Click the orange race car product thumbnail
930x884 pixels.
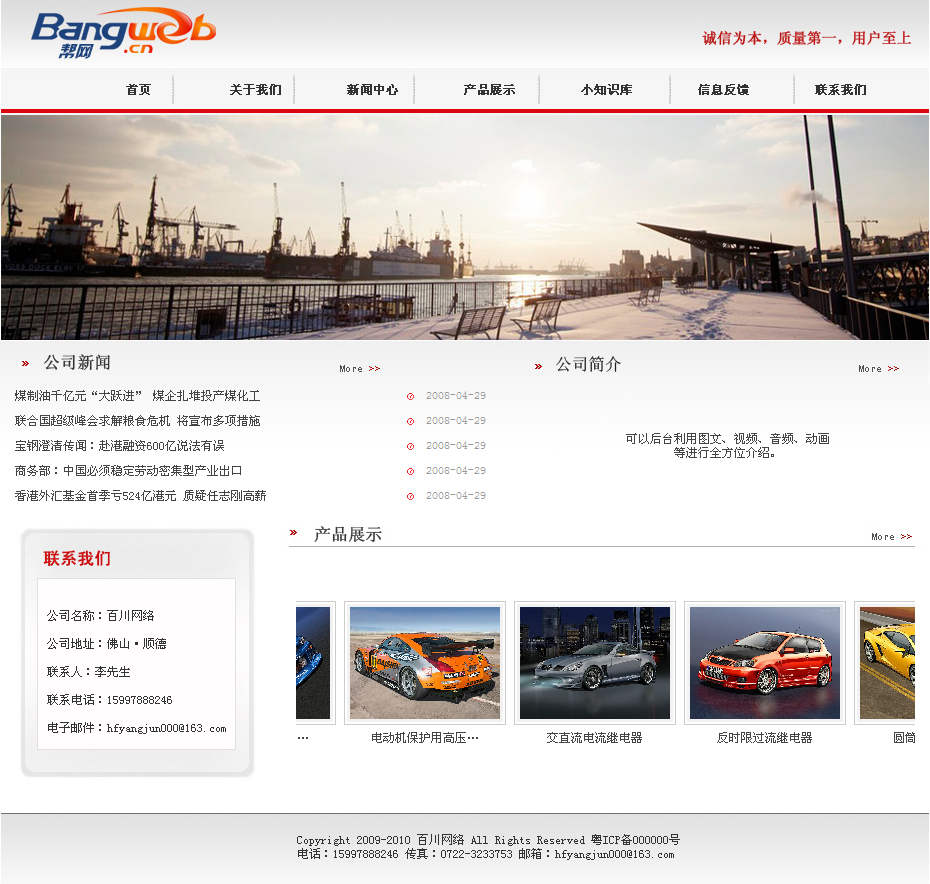[425, 662]
